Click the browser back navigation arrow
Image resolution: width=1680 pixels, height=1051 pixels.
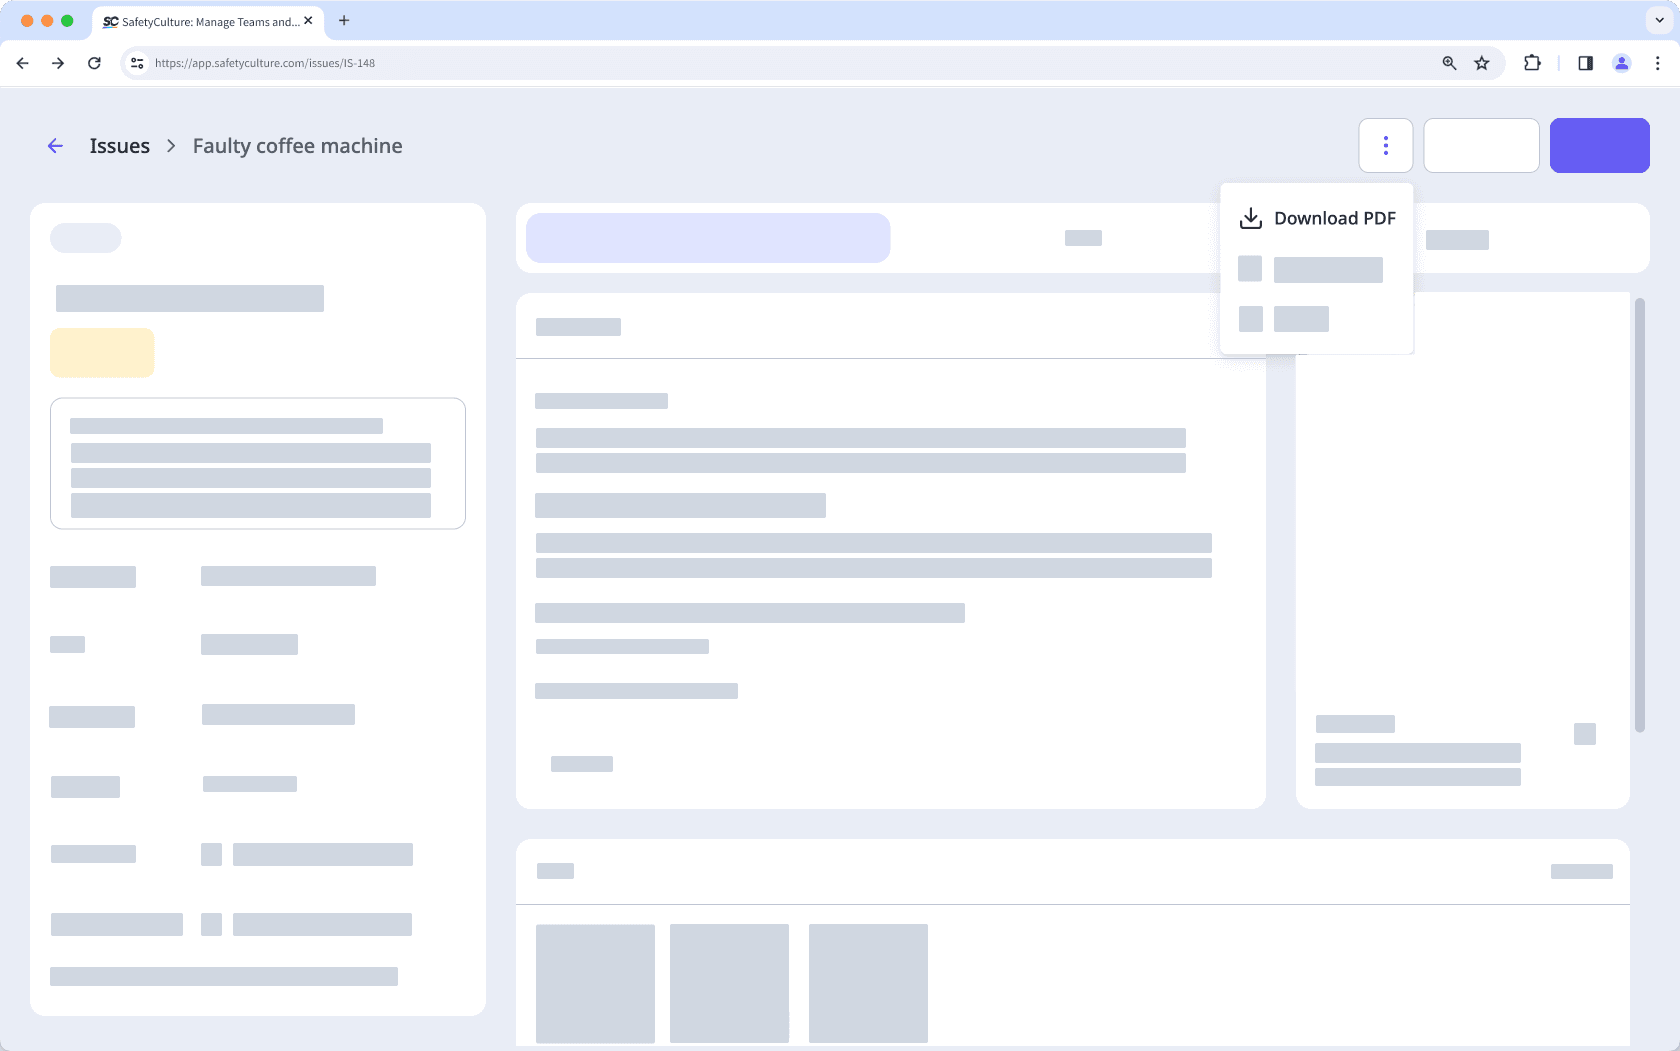[x=22, y=62]
